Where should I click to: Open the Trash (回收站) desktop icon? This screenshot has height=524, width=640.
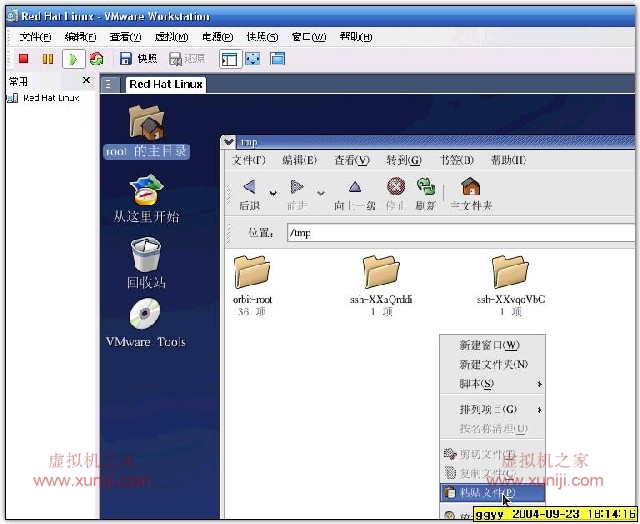pyautogui.click(x=146, y=254)
